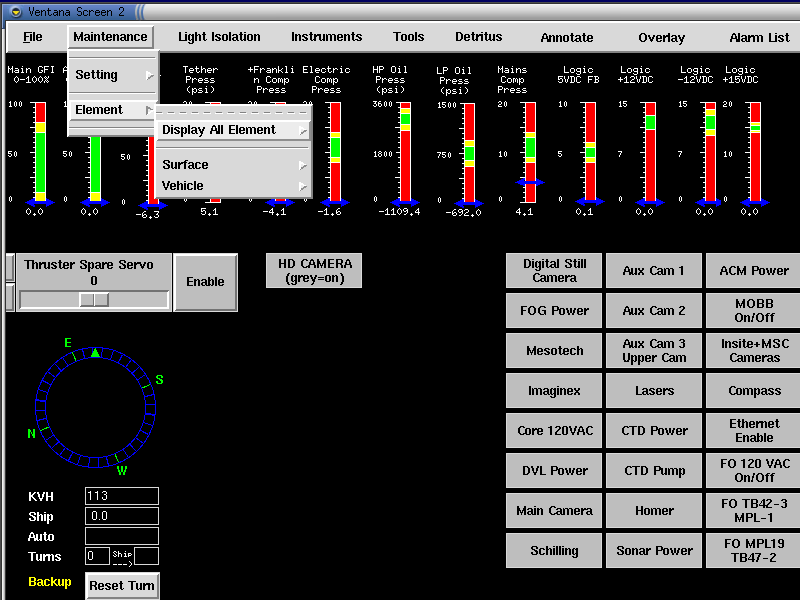Open the Tools menu
The width and height of the screenshot is (800, 600).
click(408, 37)
